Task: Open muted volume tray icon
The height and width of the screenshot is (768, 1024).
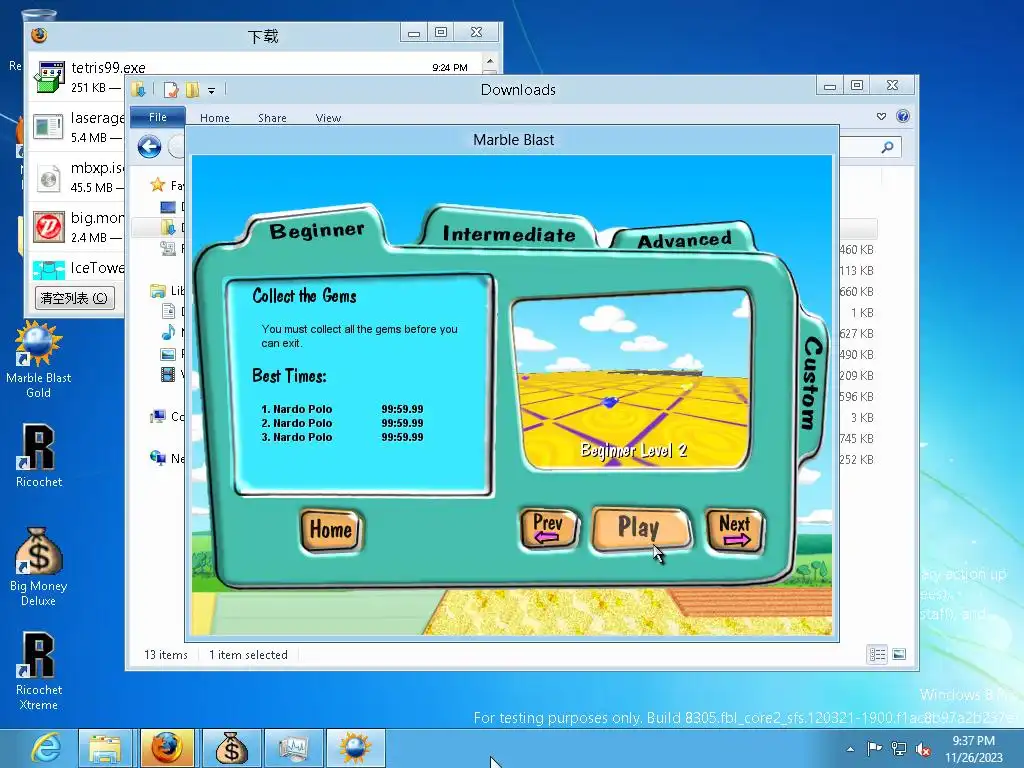Action: (x=923, y=749)
